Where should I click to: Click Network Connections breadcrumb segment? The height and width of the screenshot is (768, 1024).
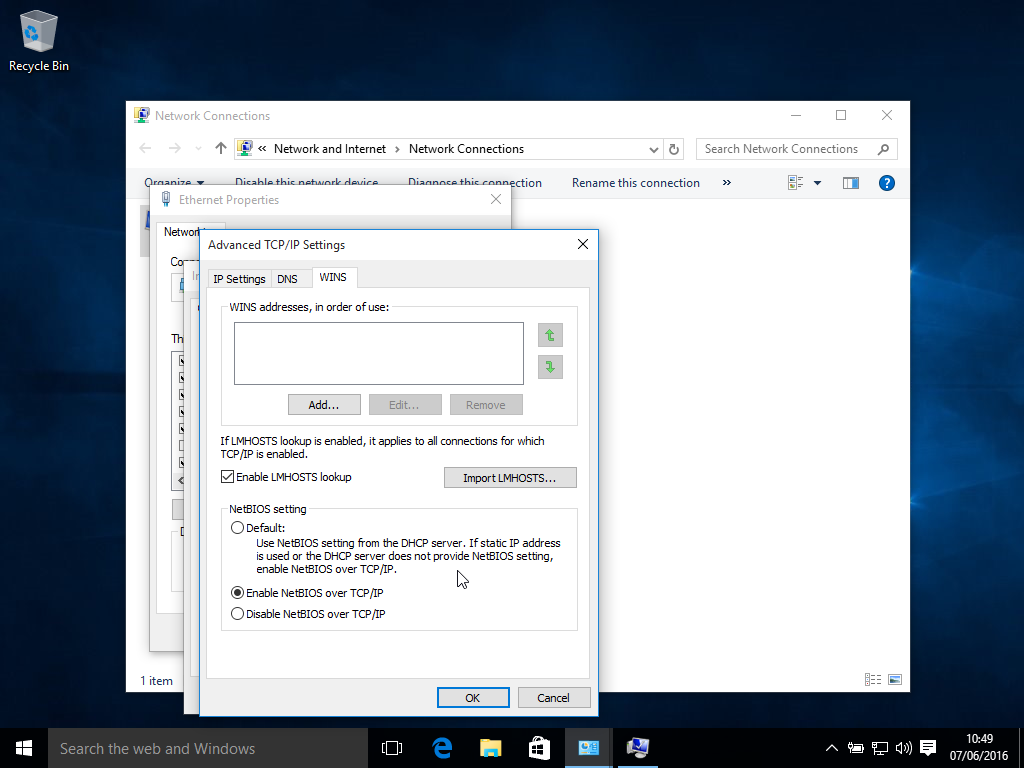click(x=466, y=149)
